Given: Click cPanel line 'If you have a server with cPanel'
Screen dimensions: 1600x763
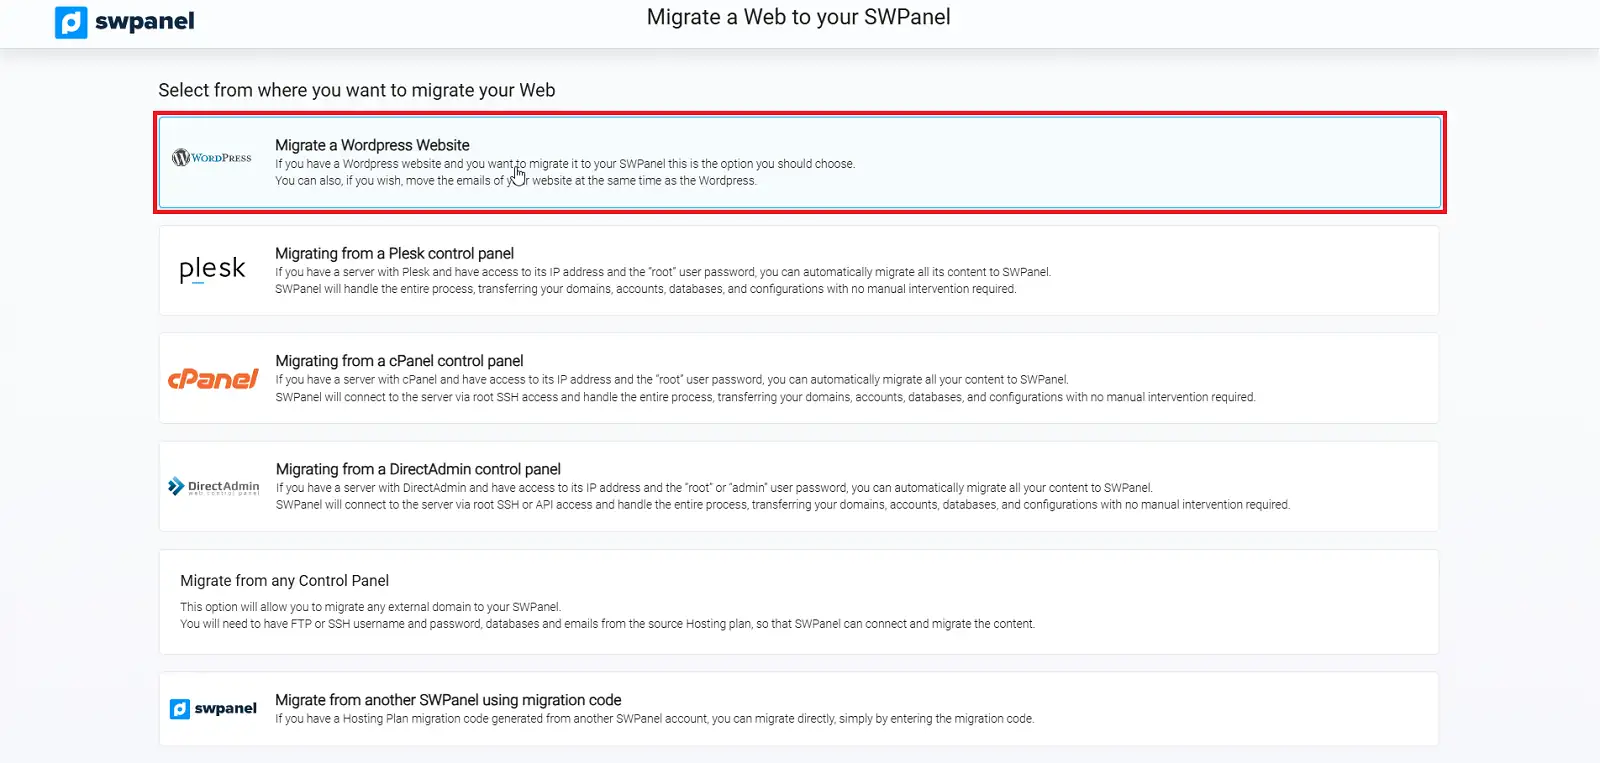Looking at the screenshot, I should [672, 380].
